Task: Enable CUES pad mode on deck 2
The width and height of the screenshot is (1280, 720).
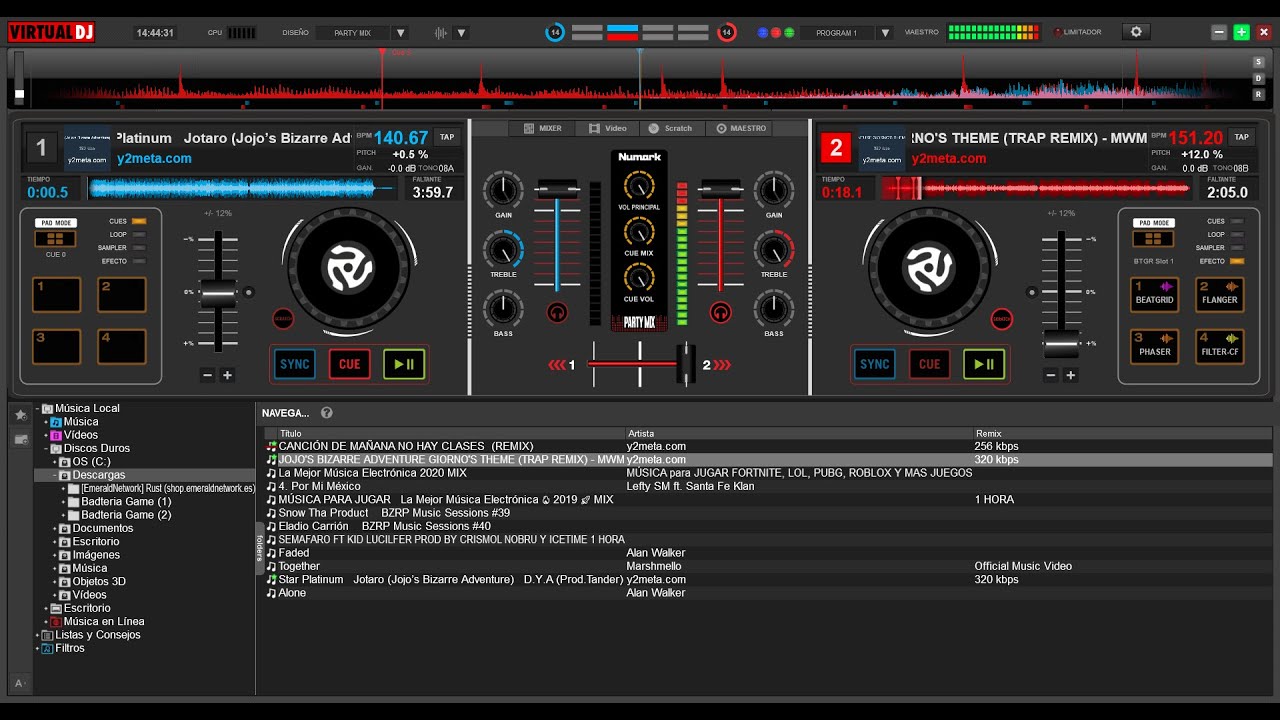Action: pyautogui.click(x=1237, y=221)
